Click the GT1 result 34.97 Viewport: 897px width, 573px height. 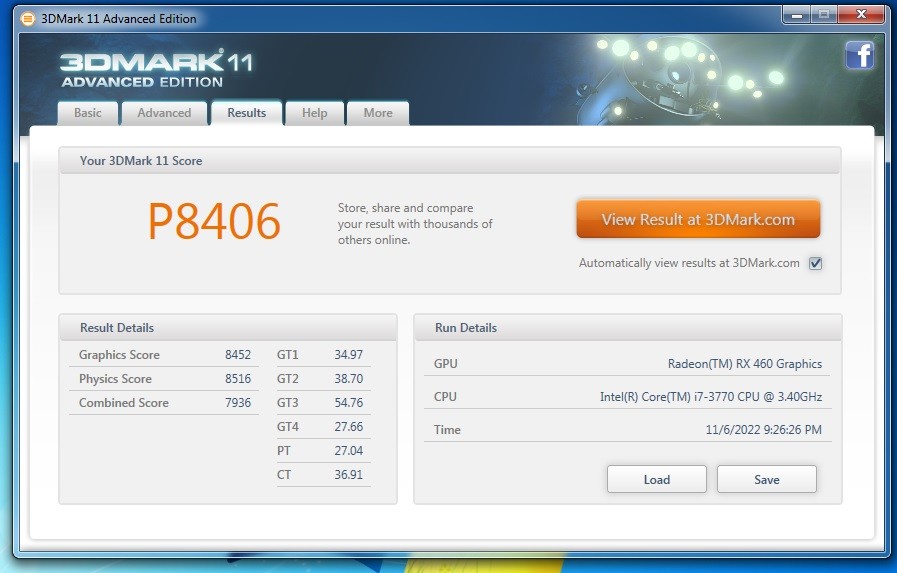348,355
